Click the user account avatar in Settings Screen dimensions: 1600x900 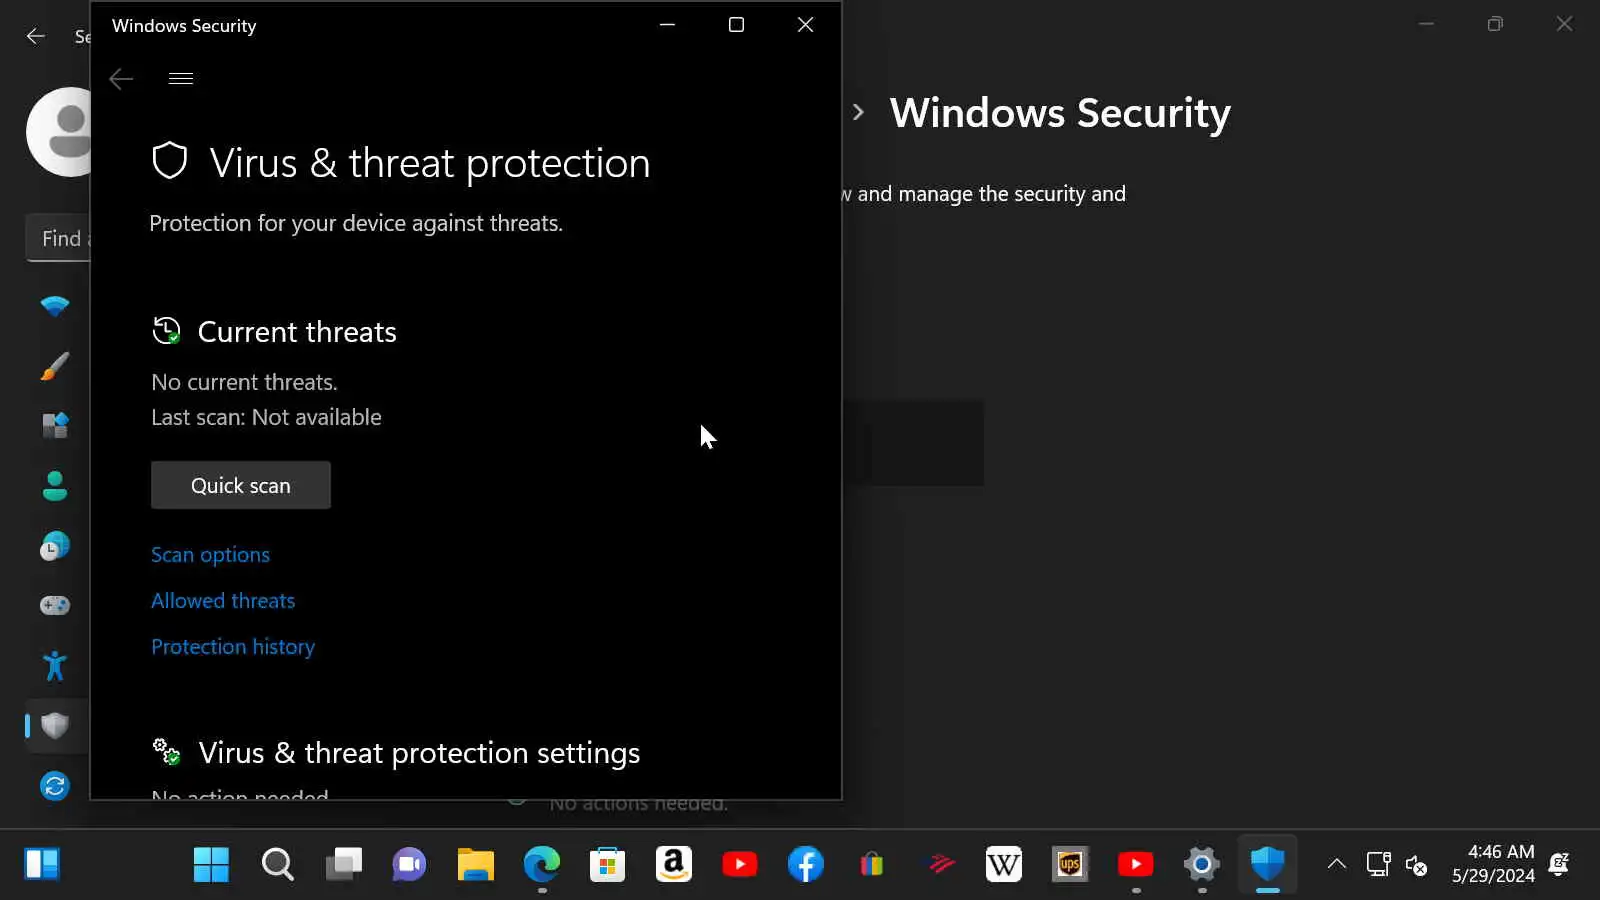pos(58,132)
